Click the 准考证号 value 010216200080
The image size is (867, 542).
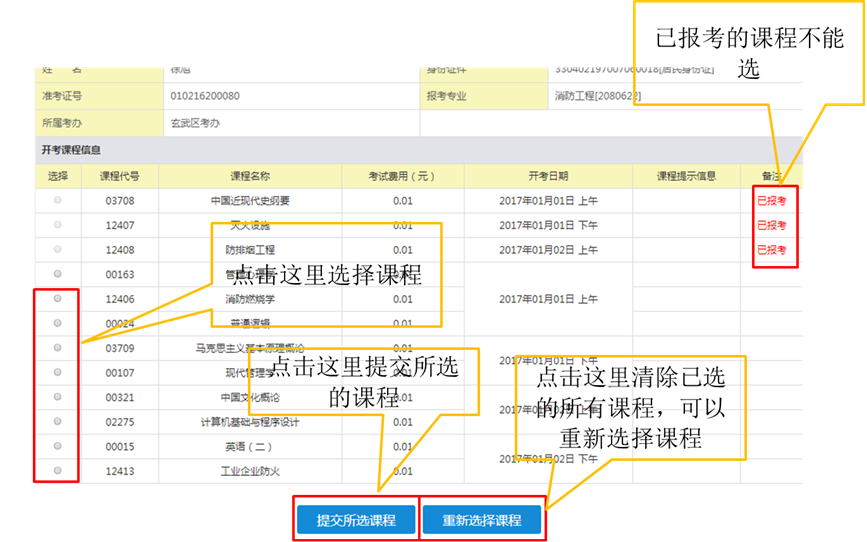pos(205,97)
